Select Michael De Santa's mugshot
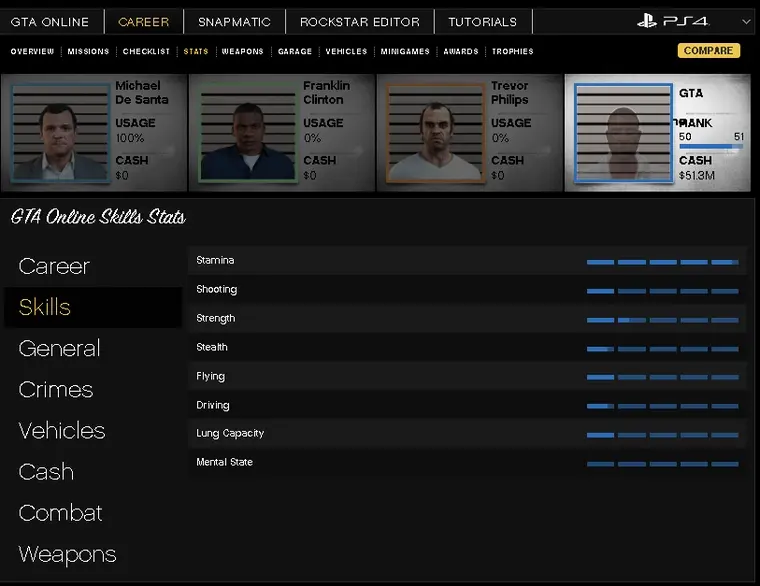Screen dimensions: 760x586 point(60,132)
